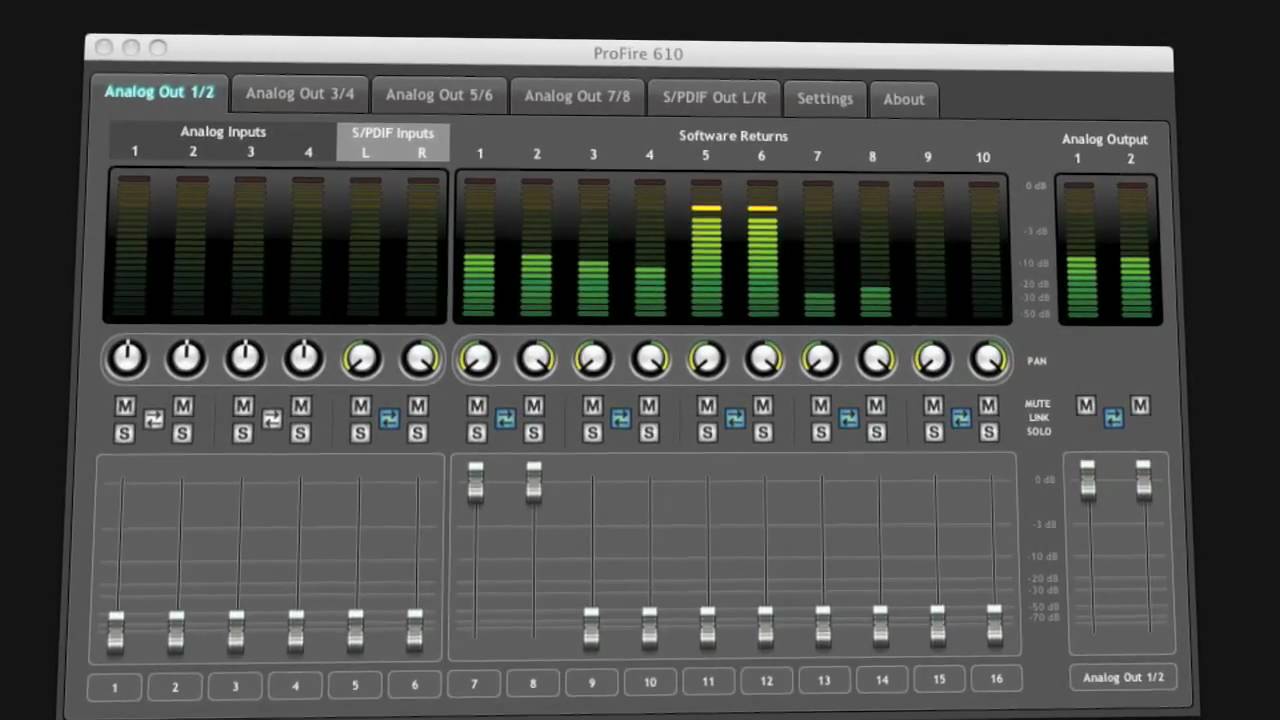This screenshot has height=720, width=1280.
Task: Click pan knob for Software Return 2
Action: coord(536,359)
